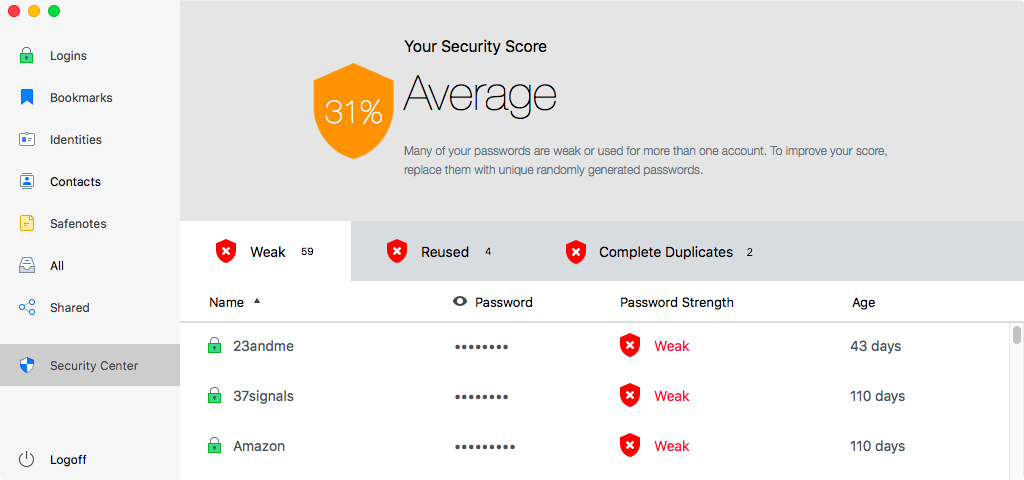Open the Contacts person icon
This screenshot has width=1024, height=480.
tap(27, 181)
